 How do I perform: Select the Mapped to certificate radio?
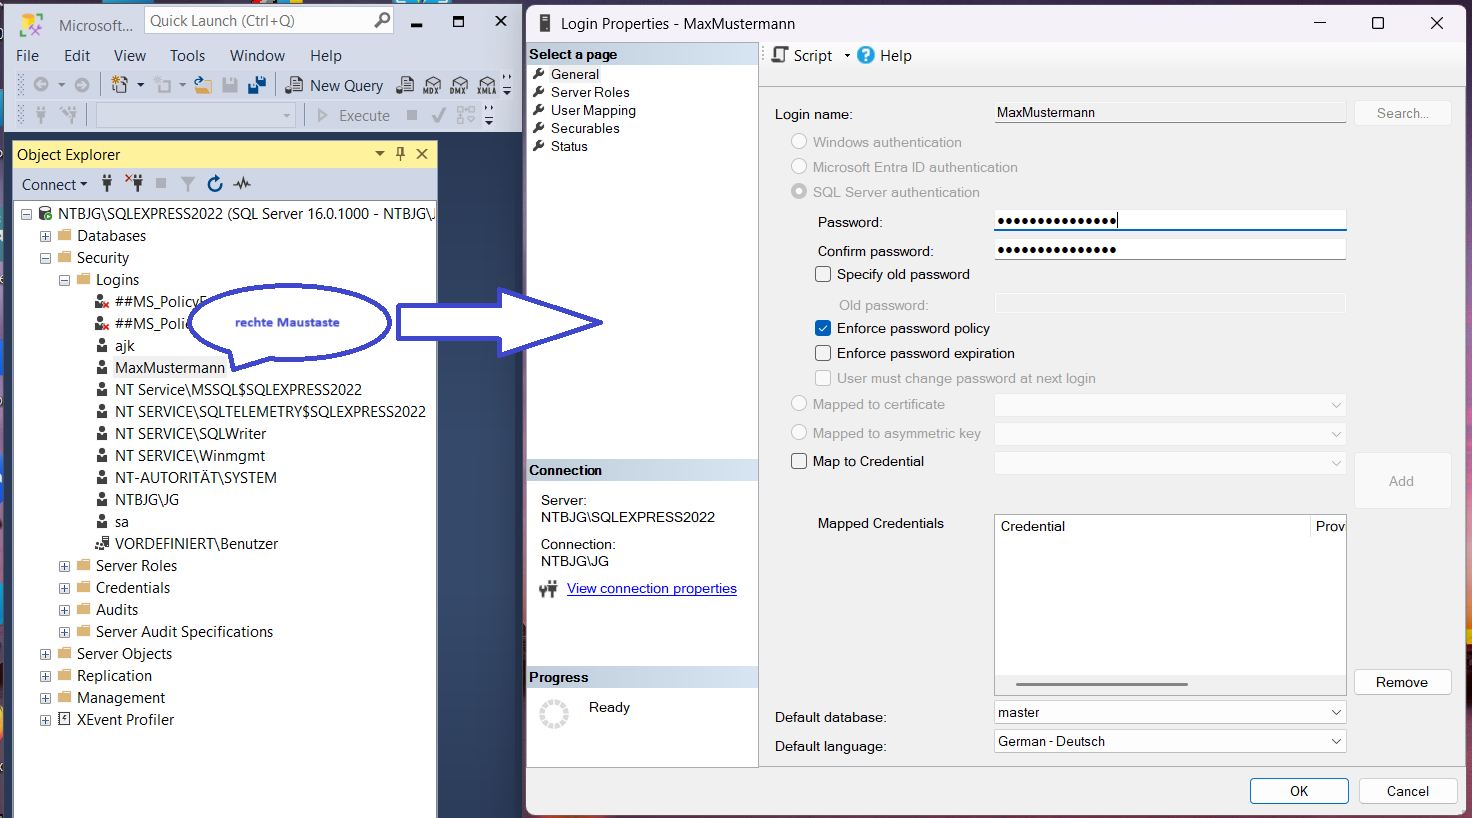click(x=799, y=403)
